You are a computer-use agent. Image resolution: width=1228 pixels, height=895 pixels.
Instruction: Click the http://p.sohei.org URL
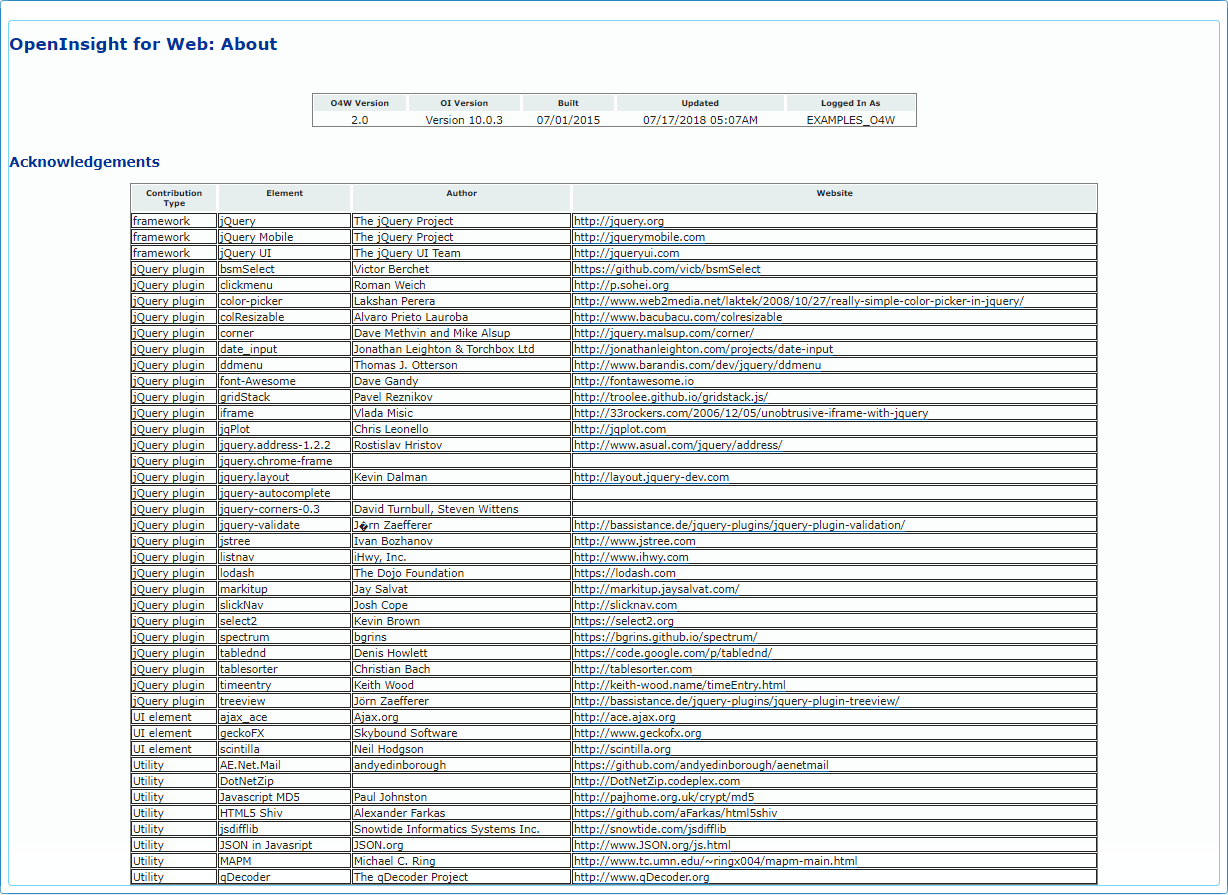point(621,285)
